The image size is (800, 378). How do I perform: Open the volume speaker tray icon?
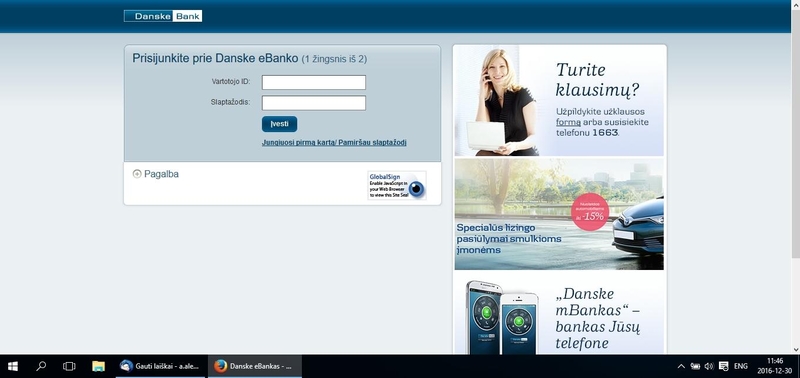click(x=709, y=366)
